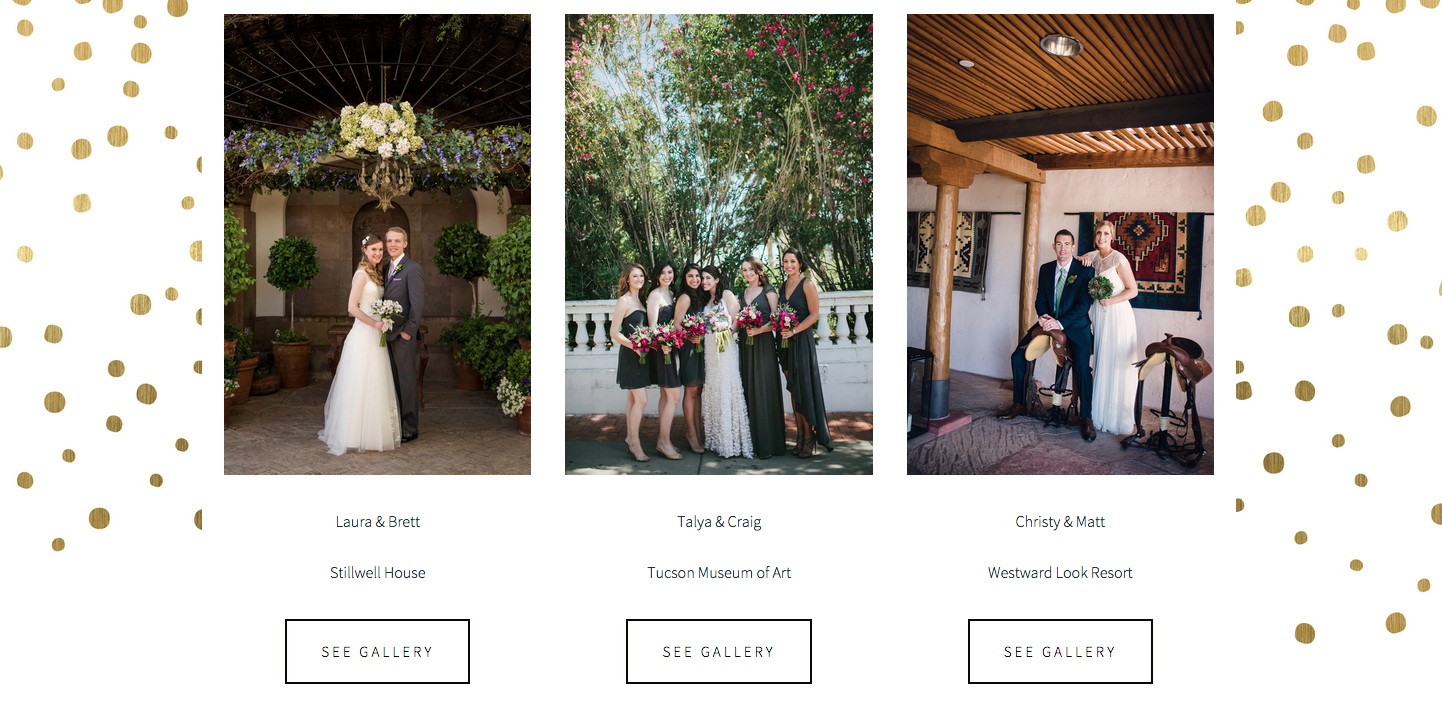Select the Talya & Craig caption
Image resolution: width=1442 pixels, height=701 pixels.
(x=719, y=522)
